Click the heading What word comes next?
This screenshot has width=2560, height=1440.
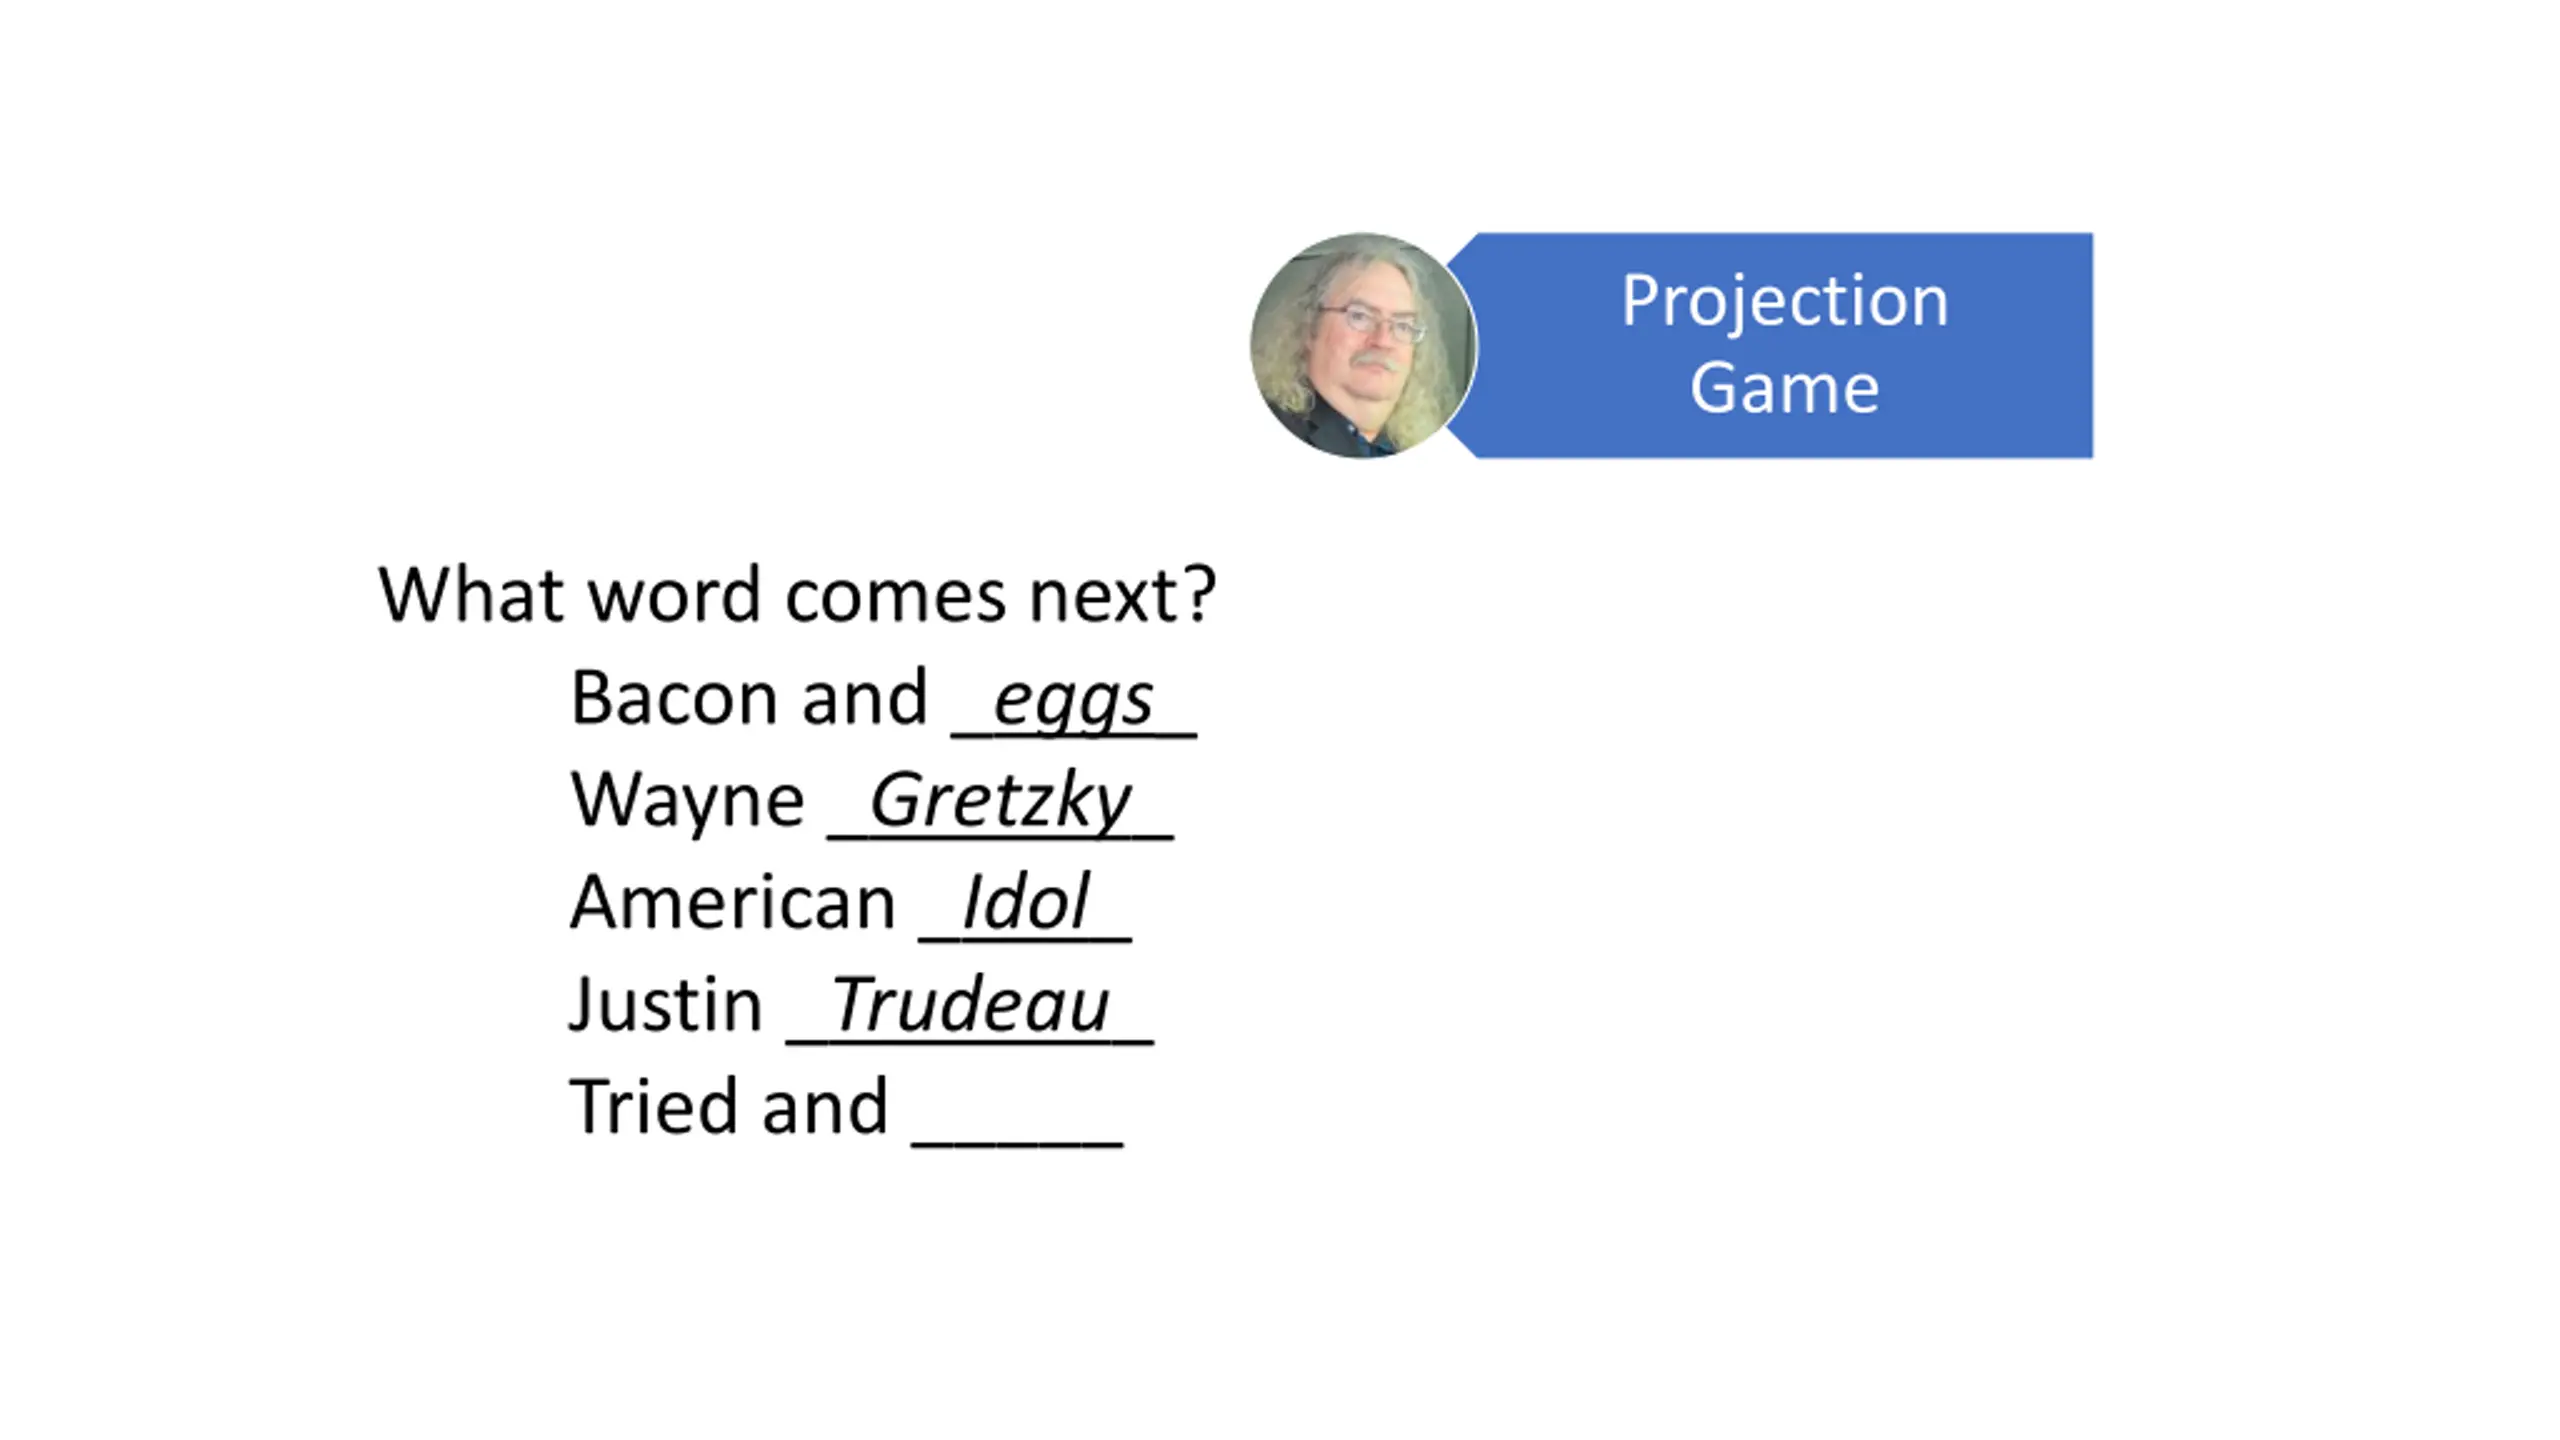(797, 595)
